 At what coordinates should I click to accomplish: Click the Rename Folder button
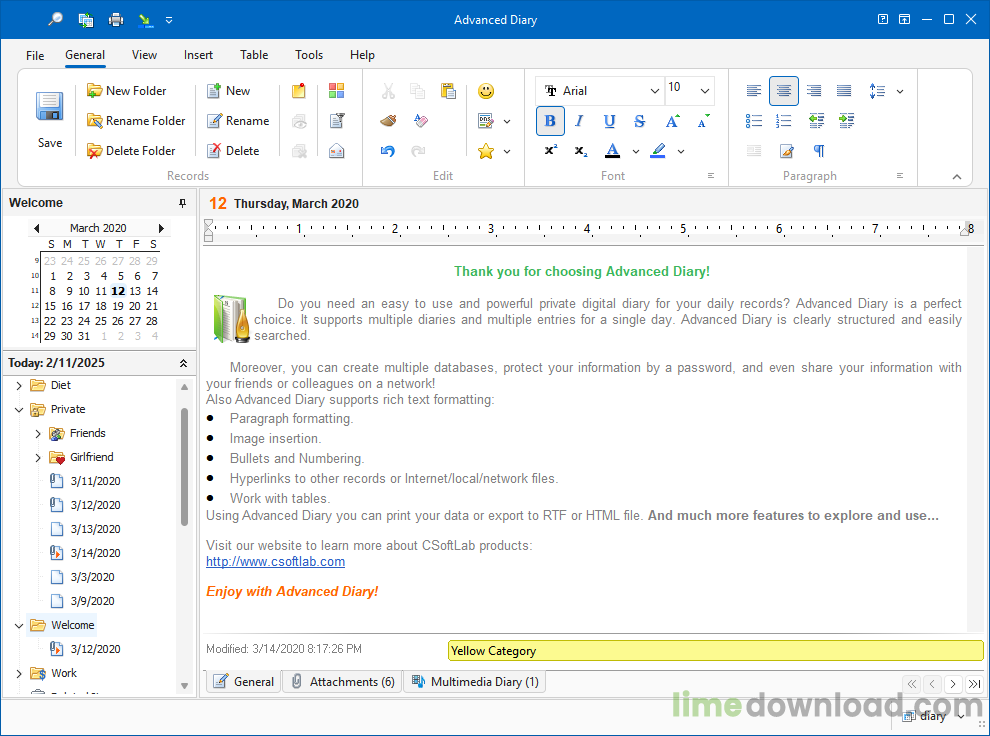click(136, 121)
